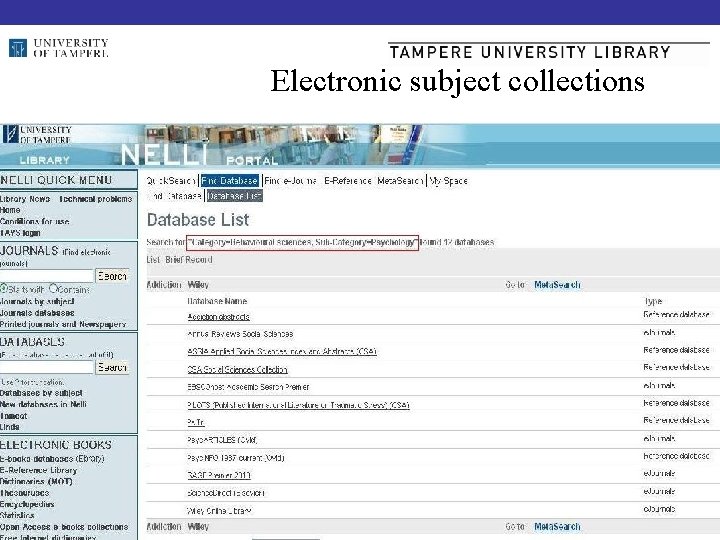Open Databases by subject link
This screenshot has width=720, height=540.
click(41, 393)
